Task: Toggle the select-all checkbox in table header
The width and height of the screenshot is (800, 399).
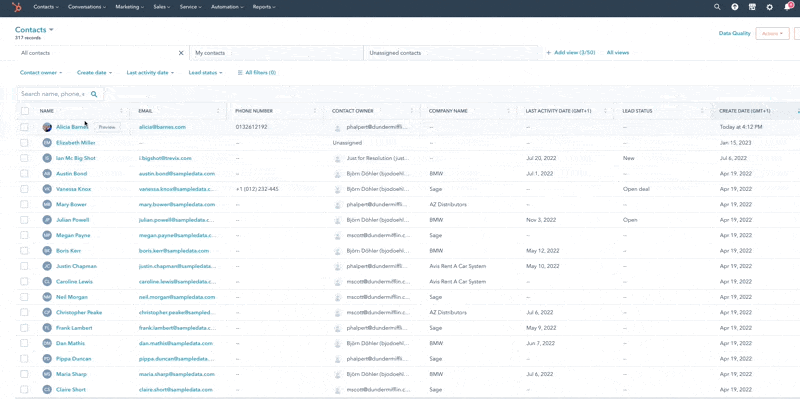Action: pyautogui.click(x=25, y=111)
